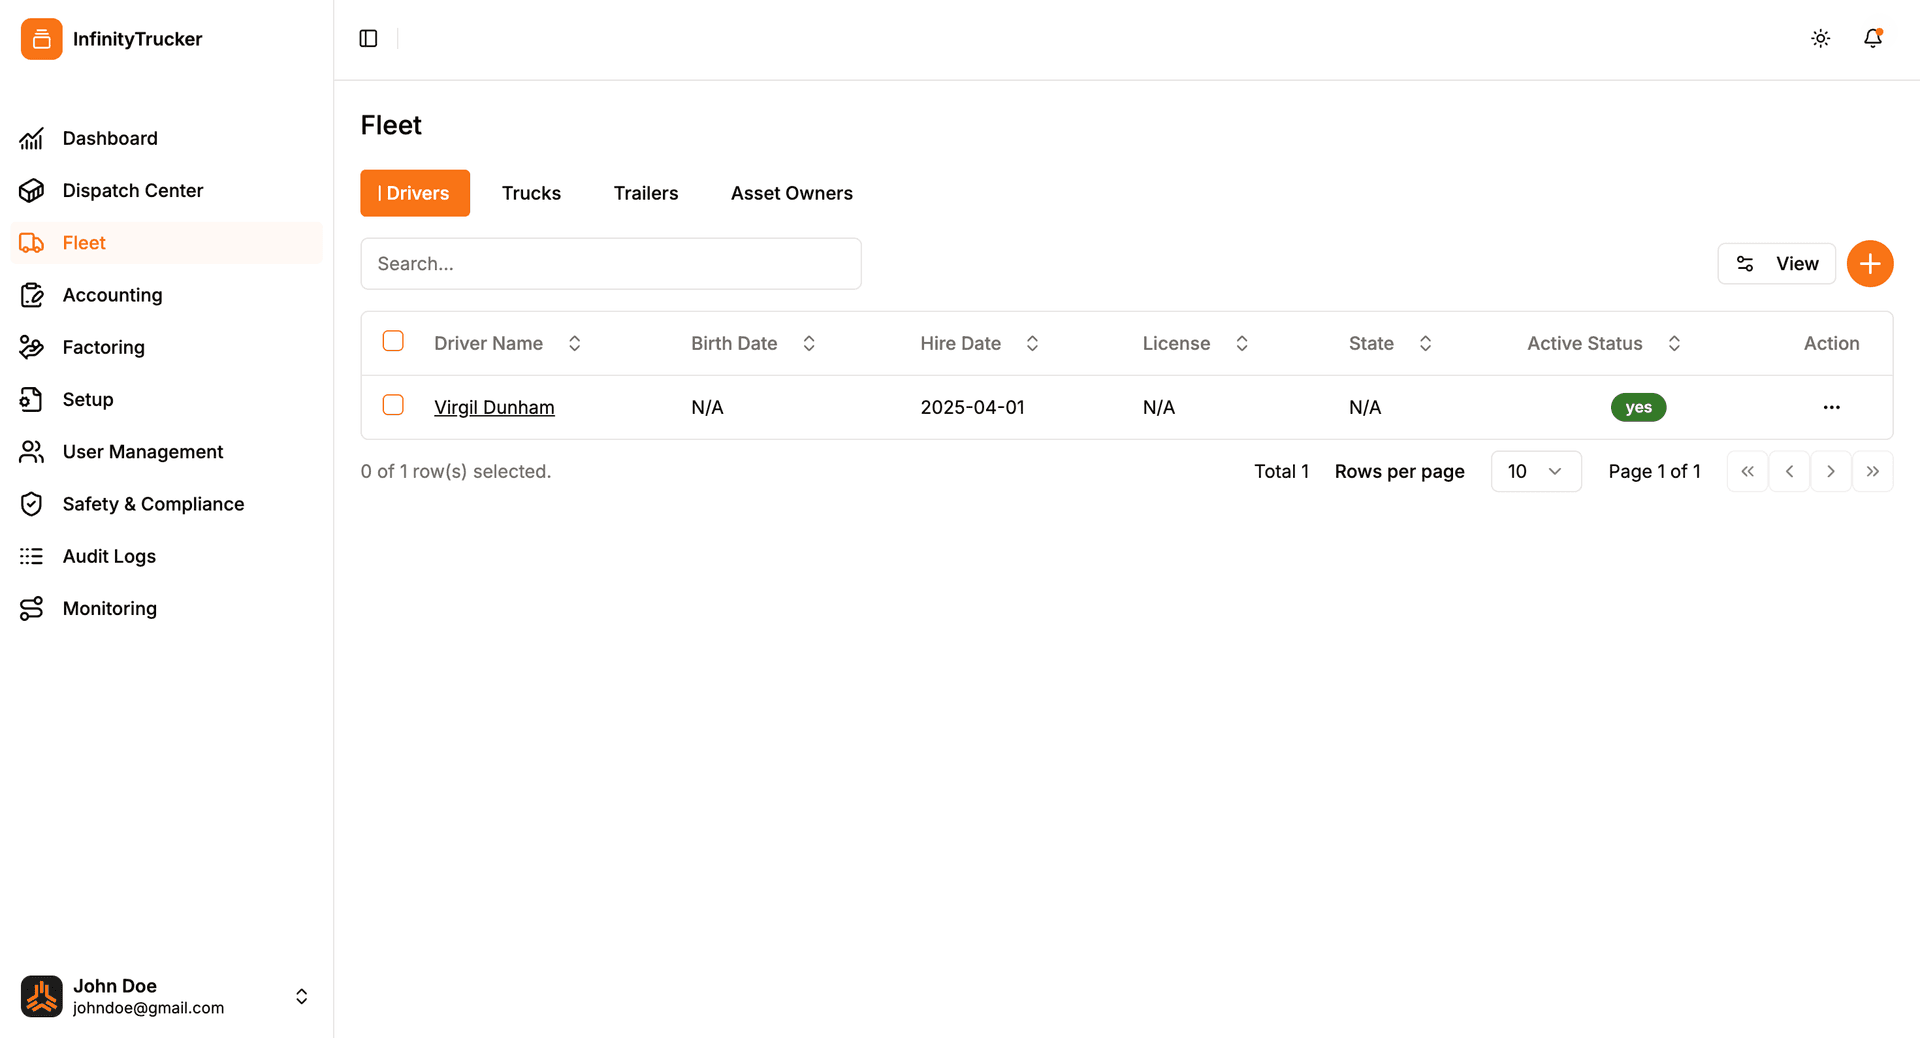The width and height of the screenshot is (1920, 1038).
Task: Navigate to Factoring
Action: tap(104, 347)
